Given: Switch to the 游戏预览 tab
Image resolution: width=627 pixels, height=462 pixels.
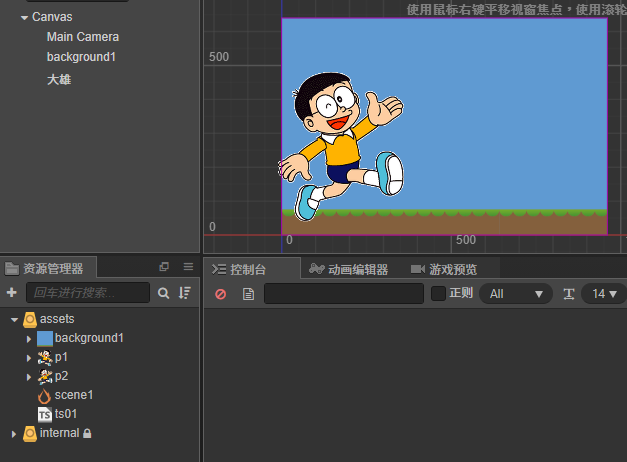Looking at the screenshot, I should (444, 270).
